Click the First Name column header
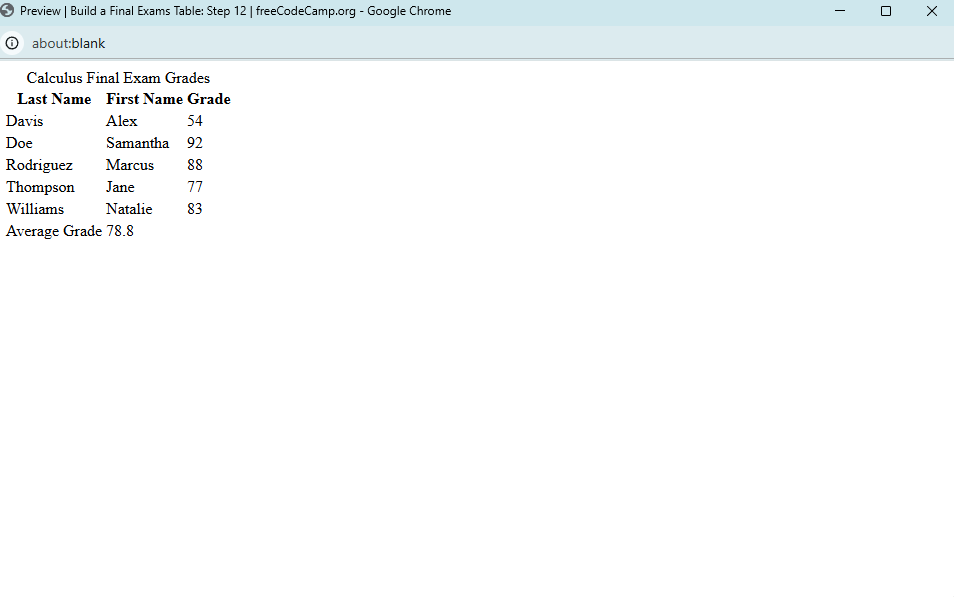The height and width of the screenshot is (597, 954). [x=144, y=99]
